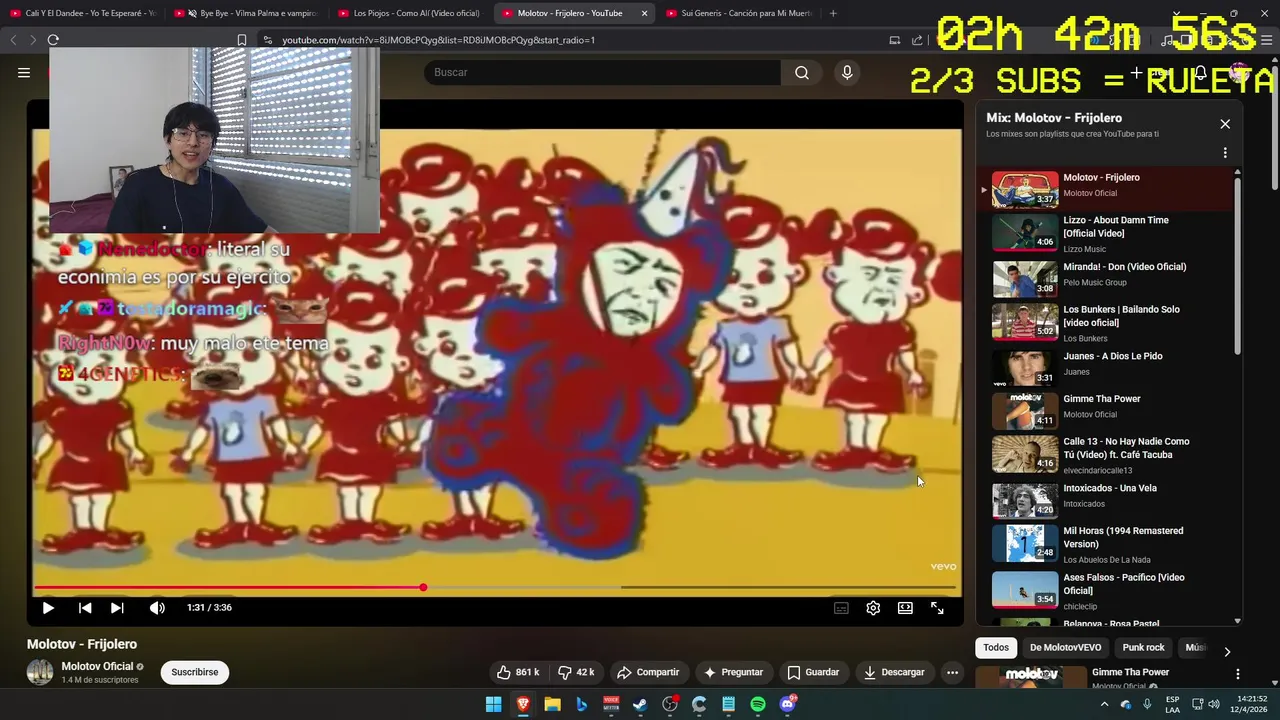Select Mil Horas 1994 Remastered Version

pos(1105,543)
